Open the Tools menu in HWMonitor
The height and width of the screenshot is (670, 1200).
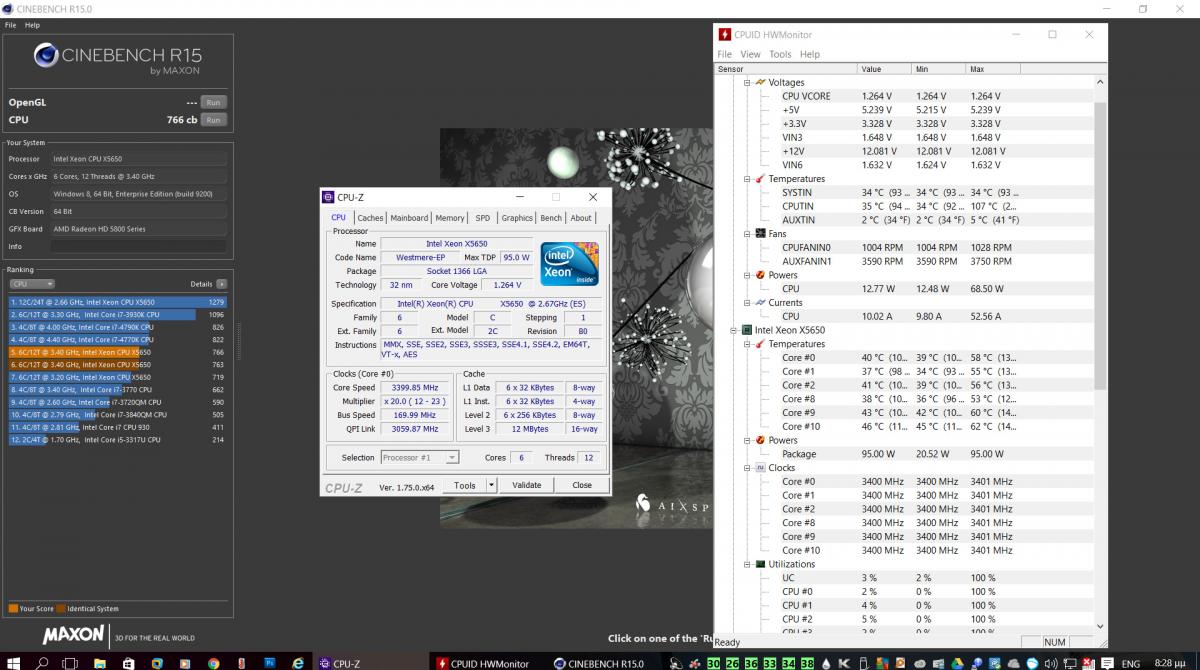tap(780, 54)
